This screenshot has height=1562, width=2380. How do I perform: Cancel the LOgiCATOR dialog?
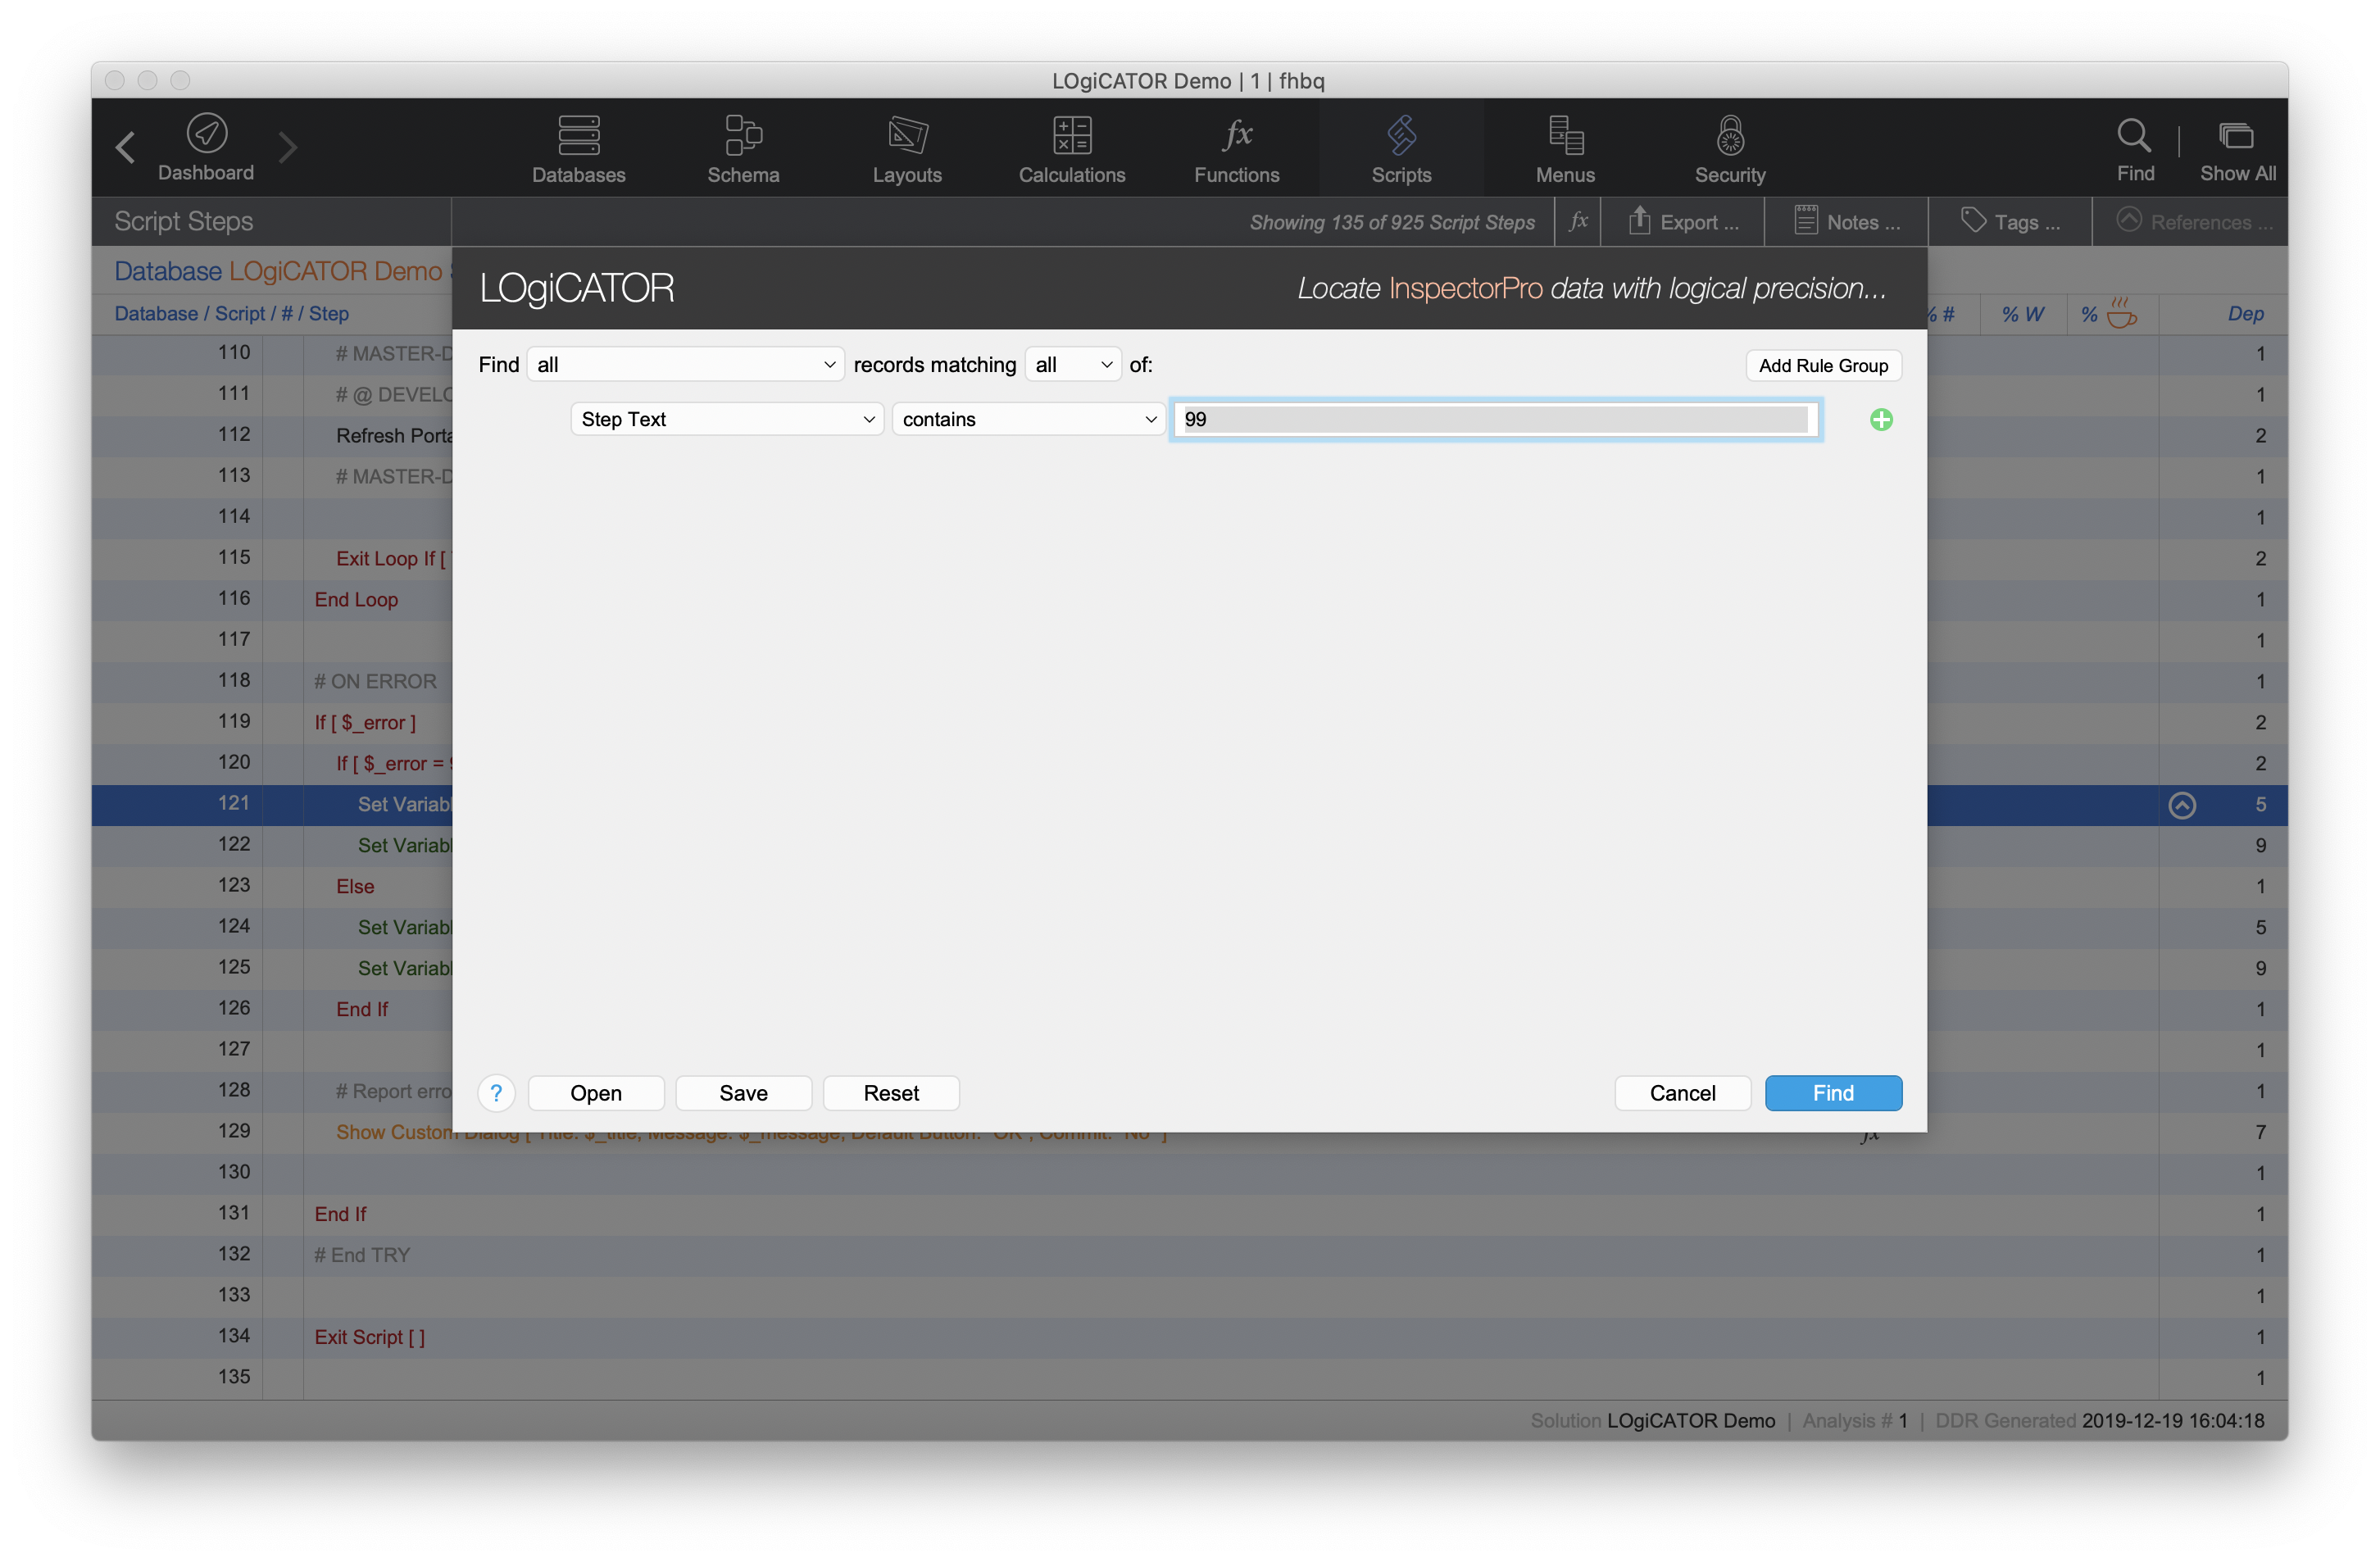coord(1682,1093)
